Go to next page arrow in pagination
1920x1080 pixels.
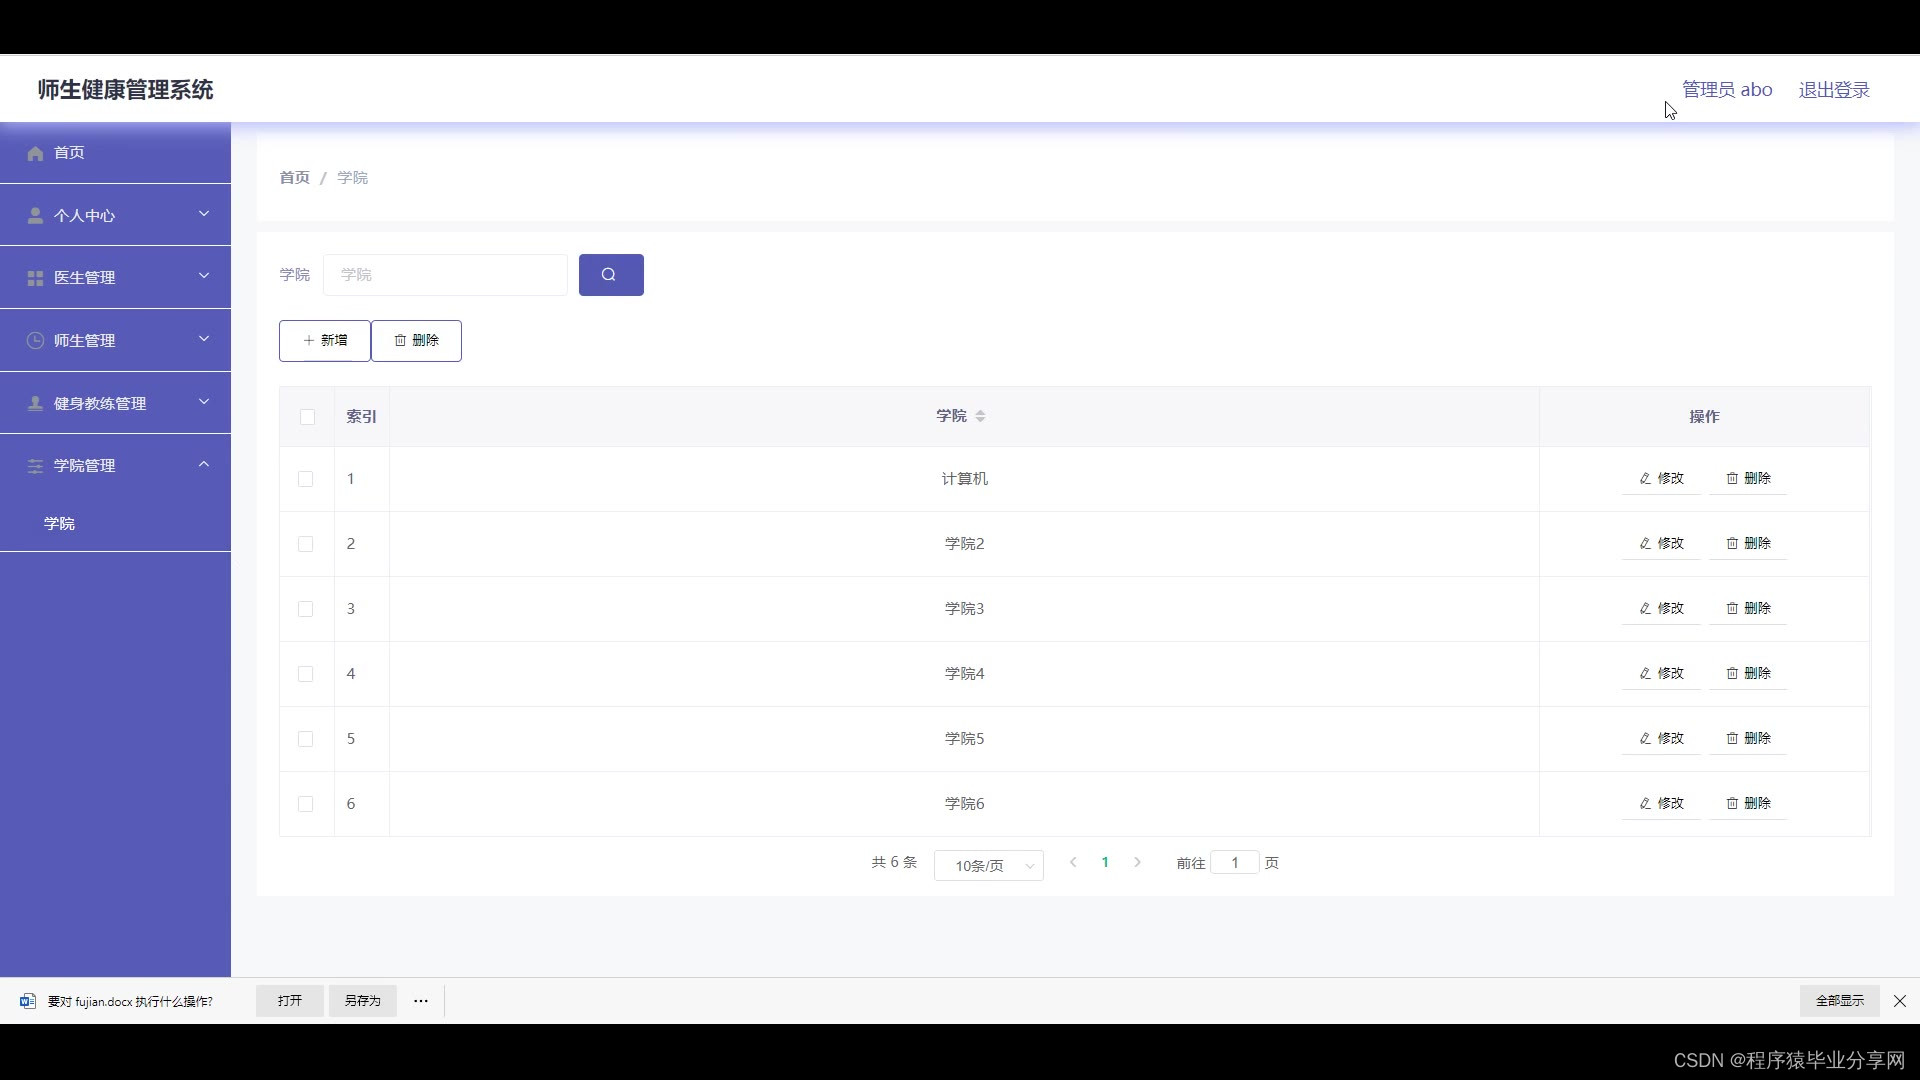pyautogui.click(x=1137, y=863)
